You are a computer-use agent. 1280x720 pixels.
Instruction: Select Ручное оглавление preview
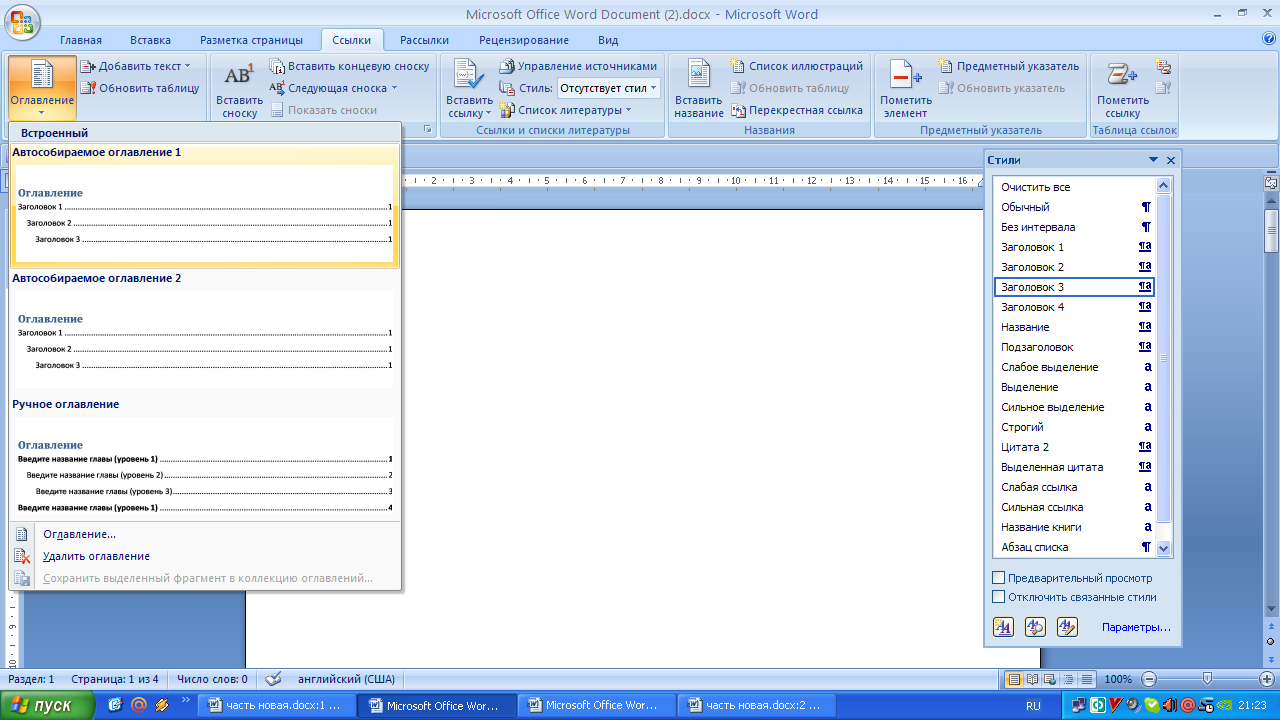coord(204,457)
